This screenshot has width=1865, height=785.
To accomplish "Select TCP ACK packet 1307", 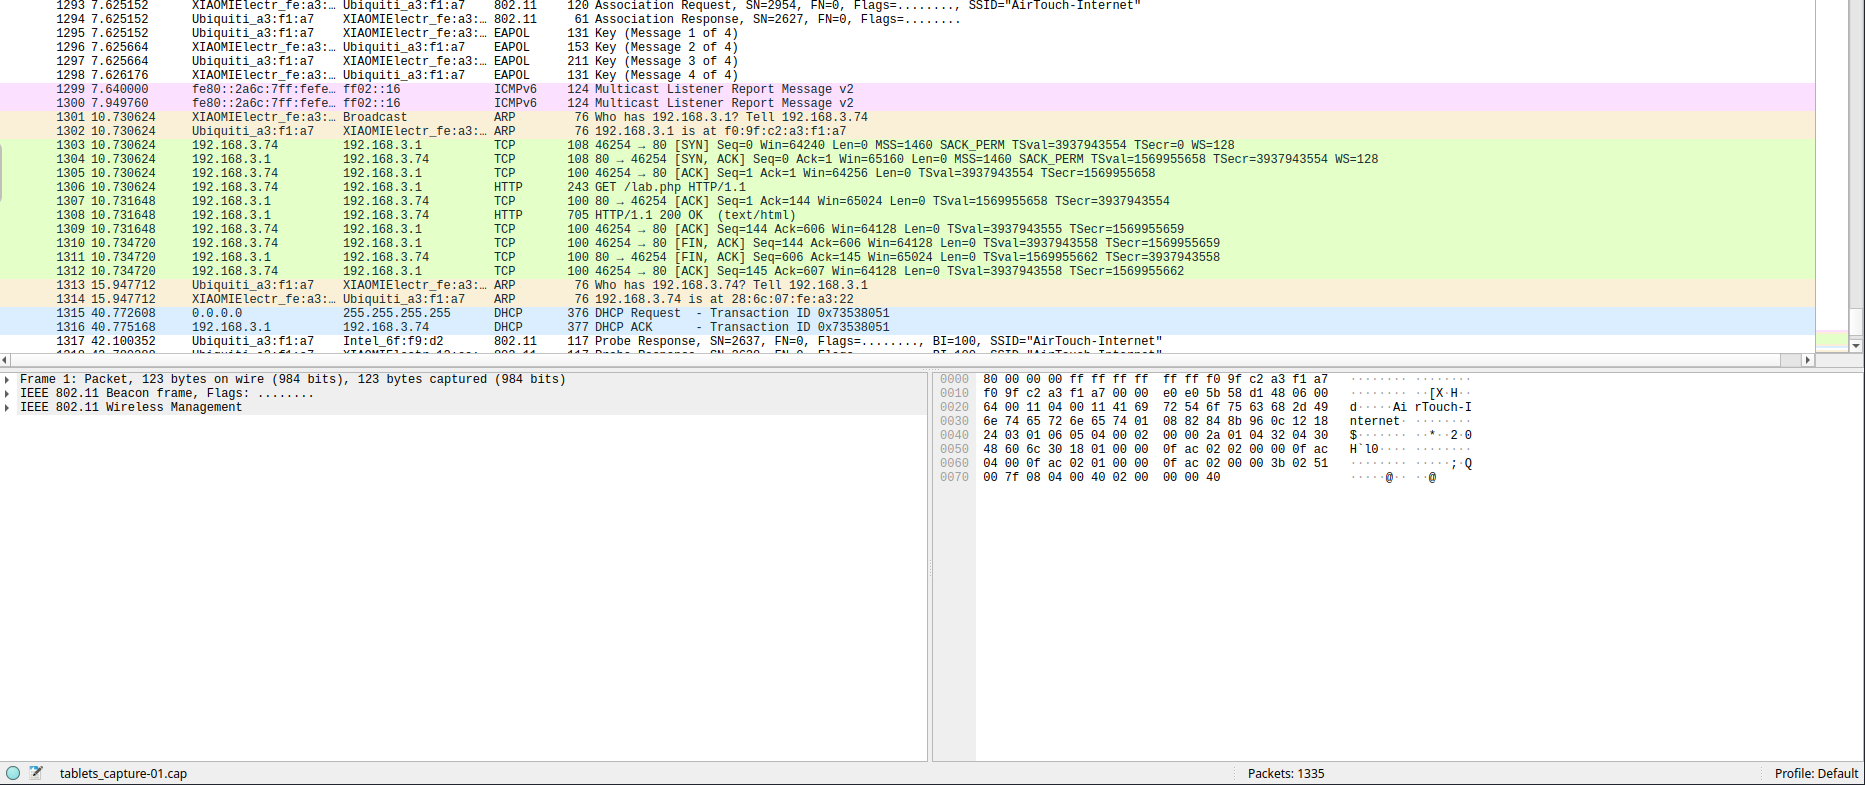I will [x=907, y=201].
